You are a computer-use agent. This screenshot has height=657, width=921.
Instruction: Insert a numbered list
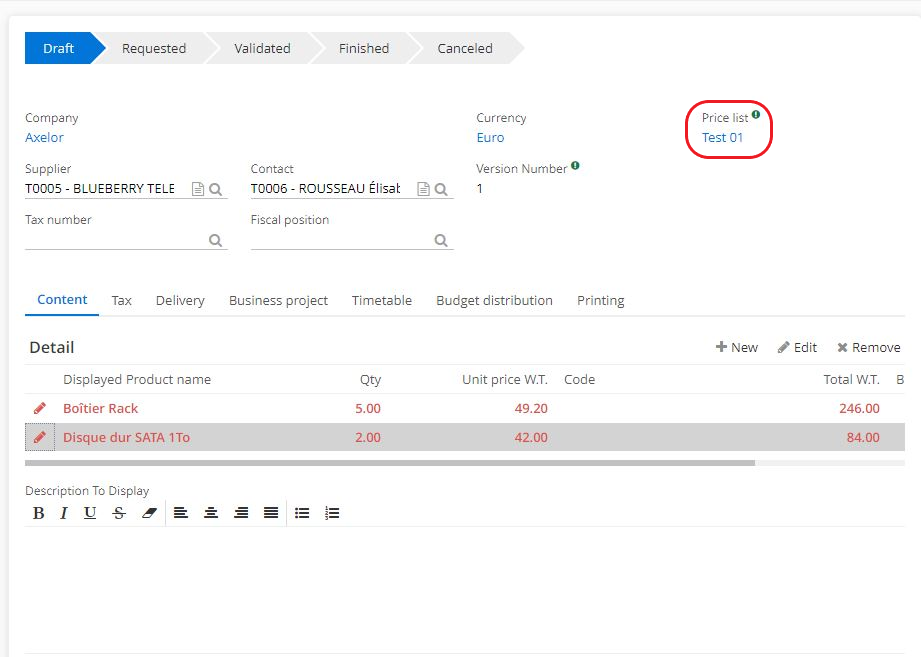(x=332, y=513)
